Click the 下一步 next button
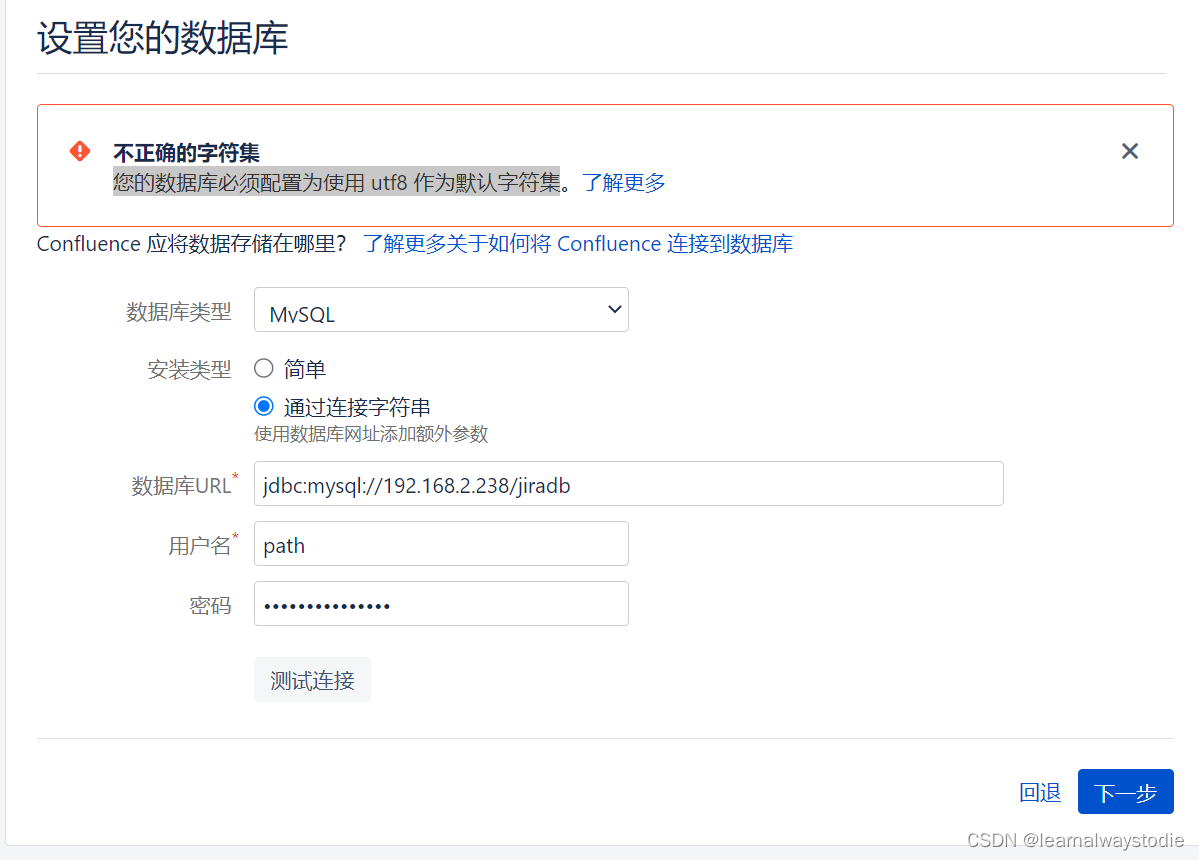This screenshot has height=860, width=1199. (x=1126, y=792)
